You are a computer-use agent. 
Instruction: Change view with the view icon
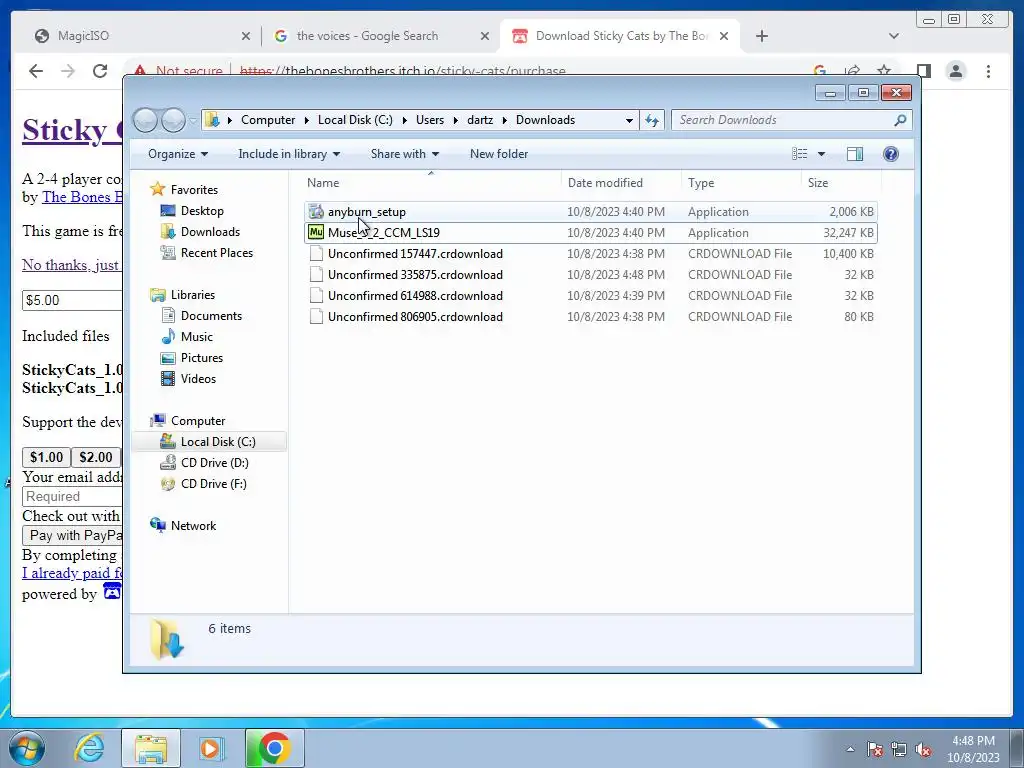[x=799, y=153]
